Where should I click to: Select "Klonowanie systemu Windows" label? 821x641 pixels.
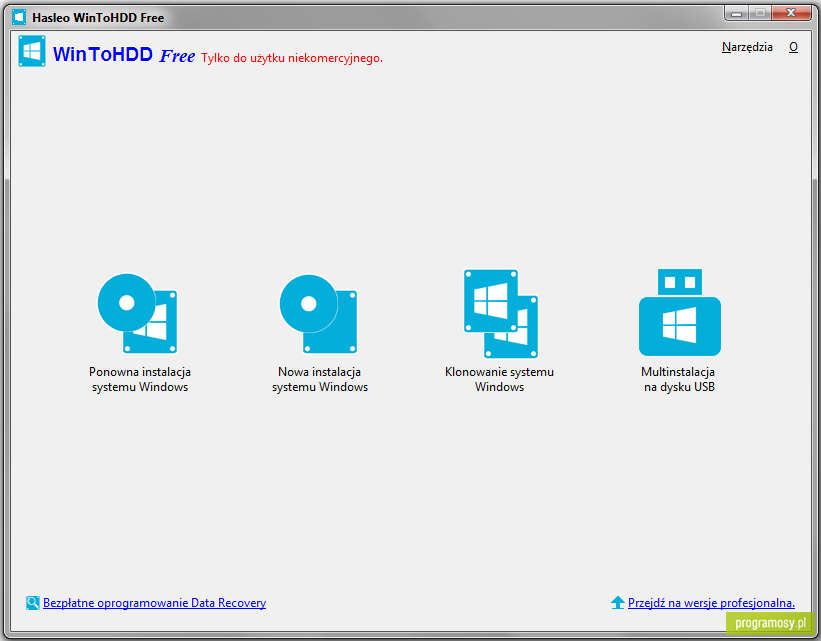[500, 379]
